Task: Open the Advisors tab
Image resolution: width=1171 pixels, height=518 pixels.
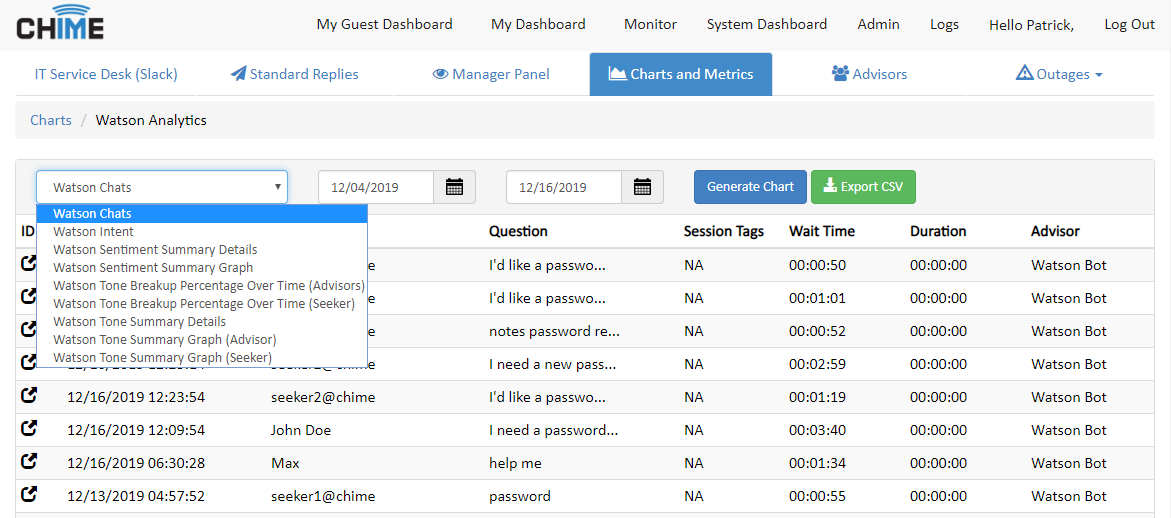Action: pyautogui.click(x=869, y=74)
